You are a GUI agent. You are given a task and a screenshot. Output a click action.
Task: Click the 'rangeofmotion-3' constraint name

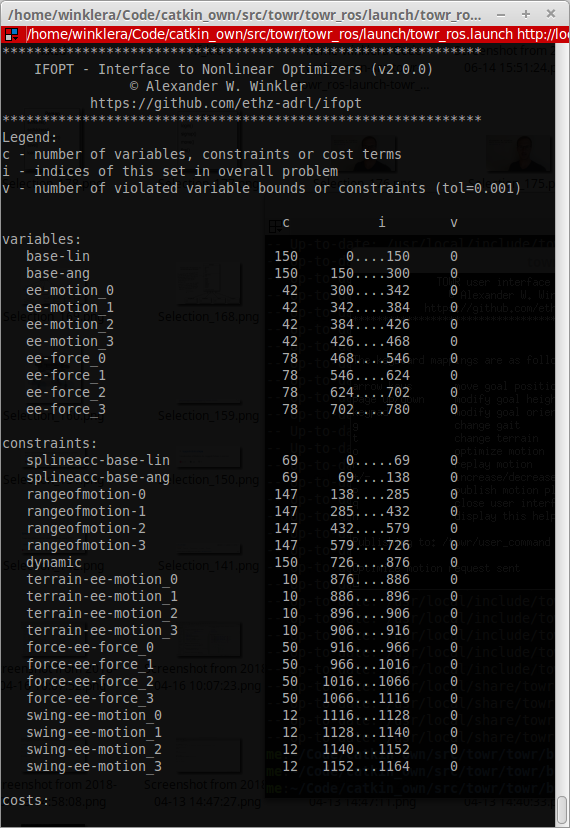[x=86, y=545]
